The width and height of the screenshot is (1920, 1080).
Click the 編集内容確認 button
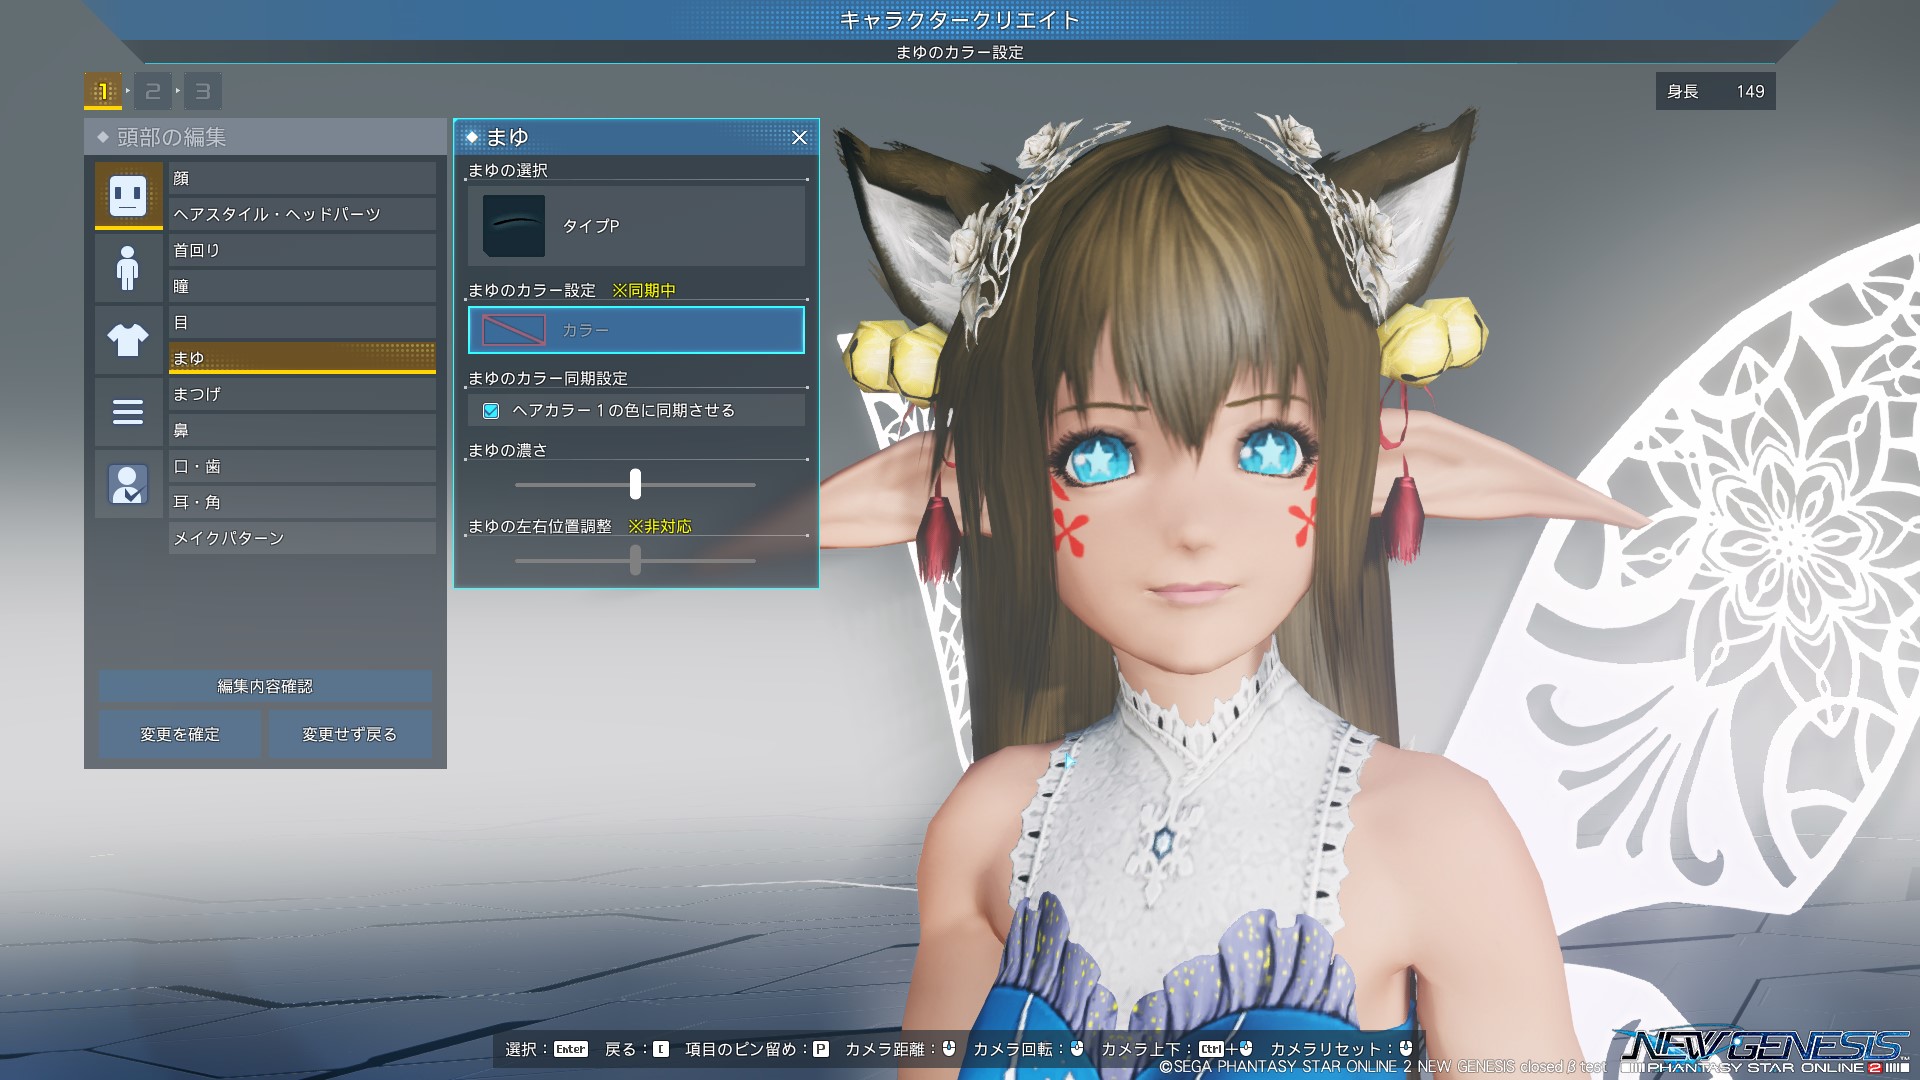click(265, 686)
